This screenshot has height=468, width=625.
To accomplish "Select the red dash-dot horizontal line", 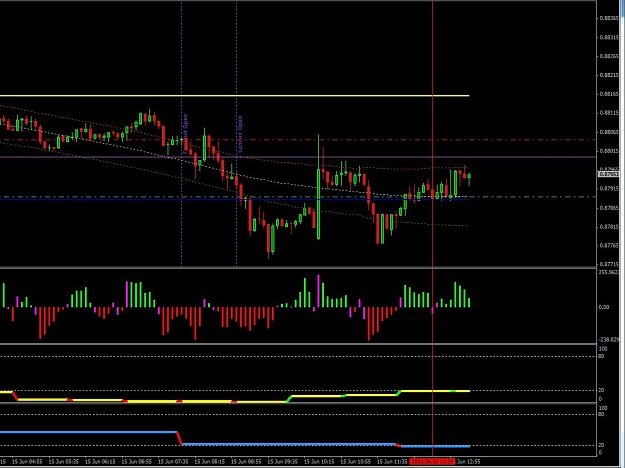I will point(298,140).
